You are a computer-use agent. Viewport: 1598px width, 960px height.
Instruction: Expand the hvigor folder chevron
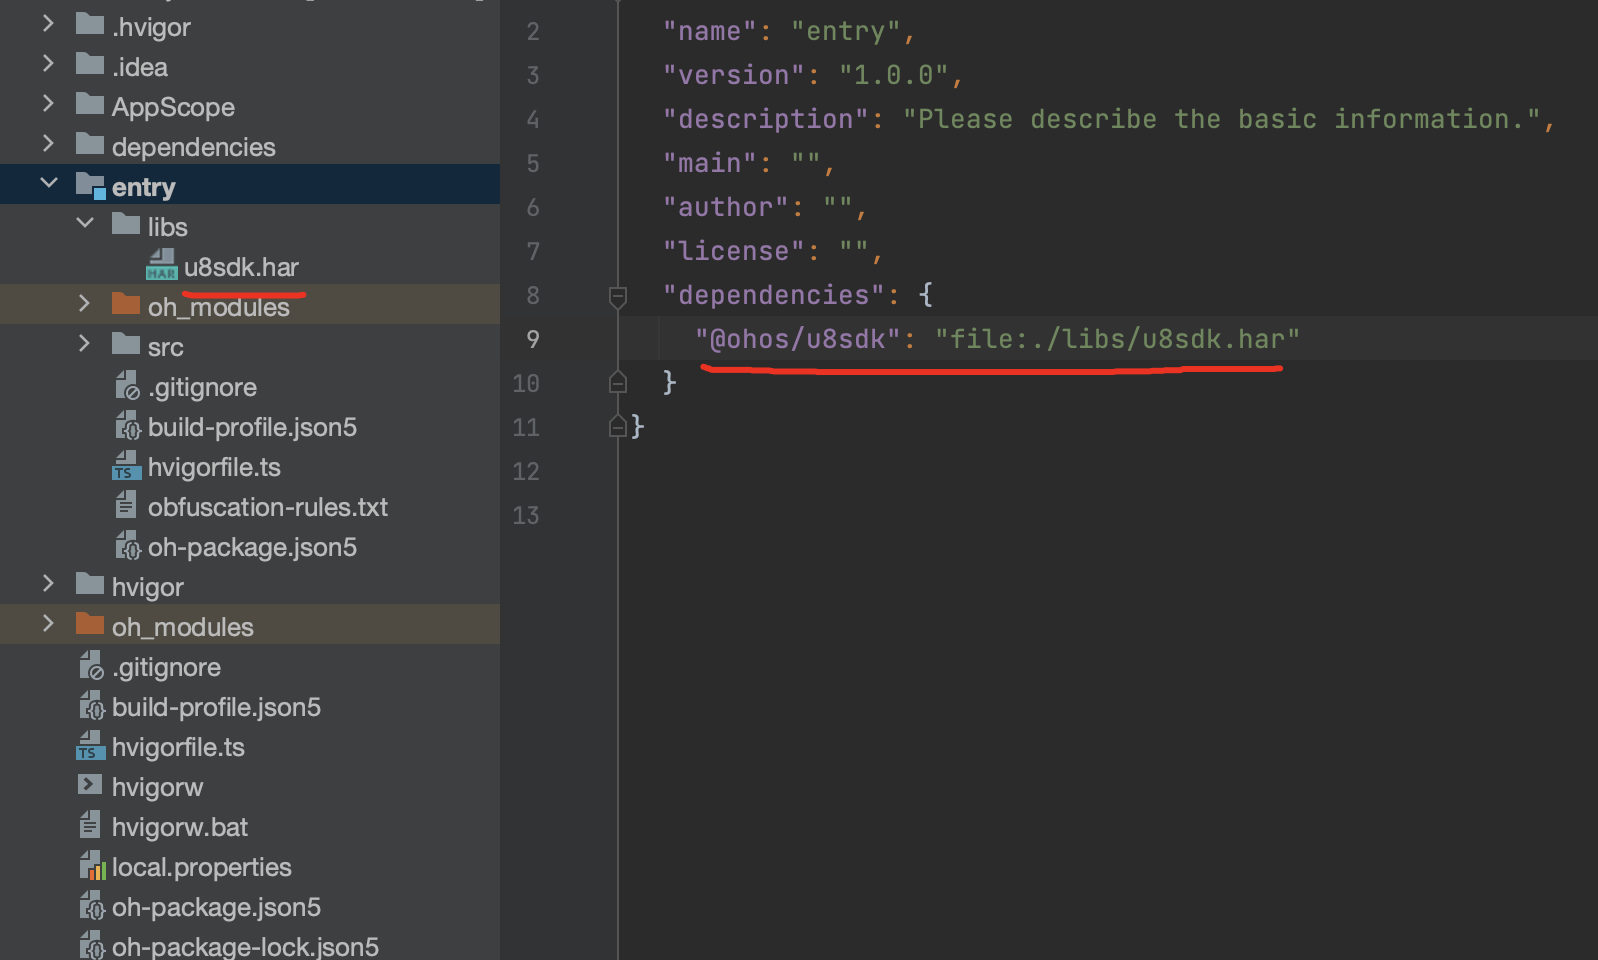48,584
